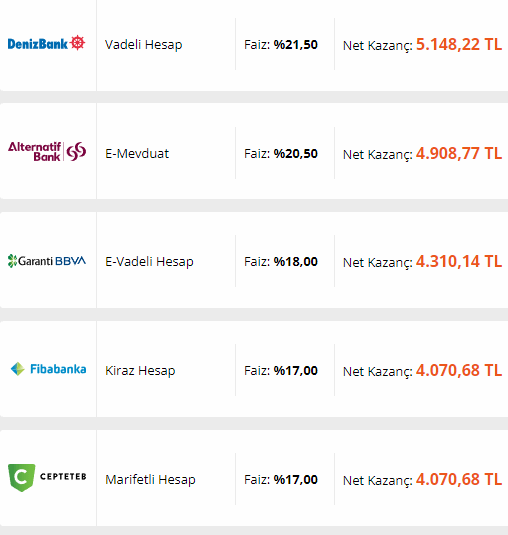
Task: Click Fibabanka's %17,00 interest rate
Action: [296, 371]
